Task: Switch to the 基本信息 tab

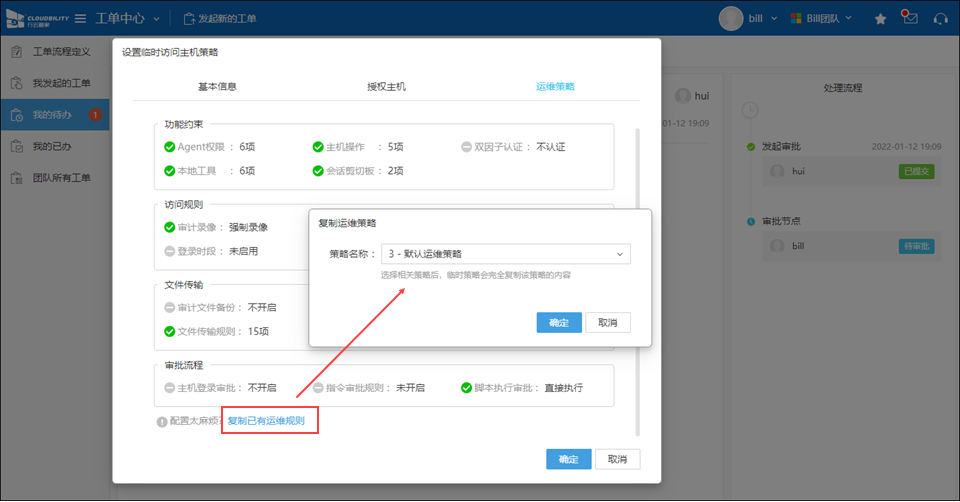Action: (x=217, y=87)
